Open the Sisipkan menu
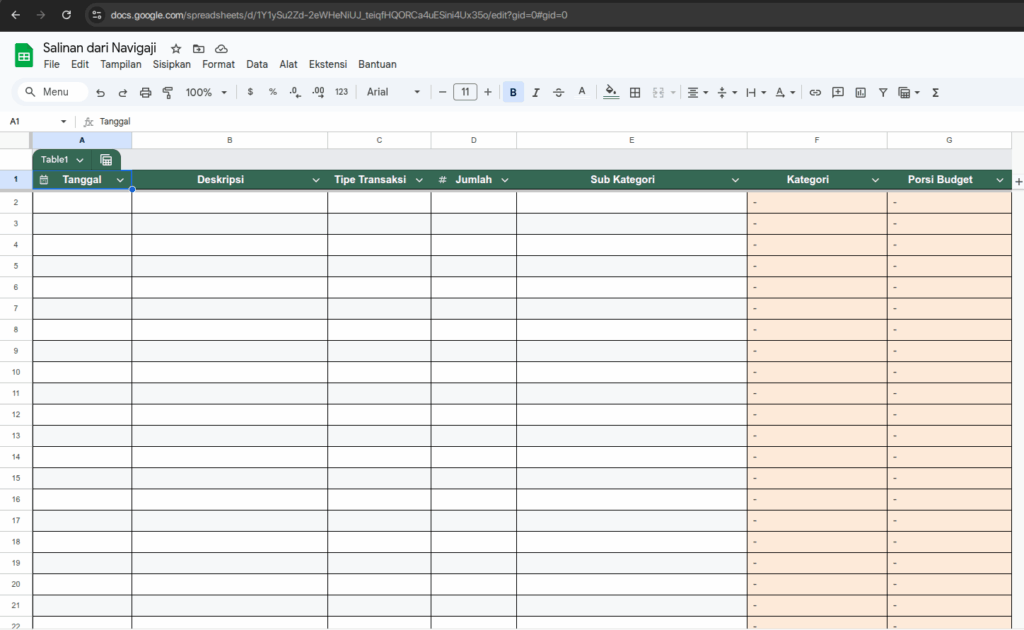The image size is (1024, 630). pyautogui.click(x=171, y=64)
